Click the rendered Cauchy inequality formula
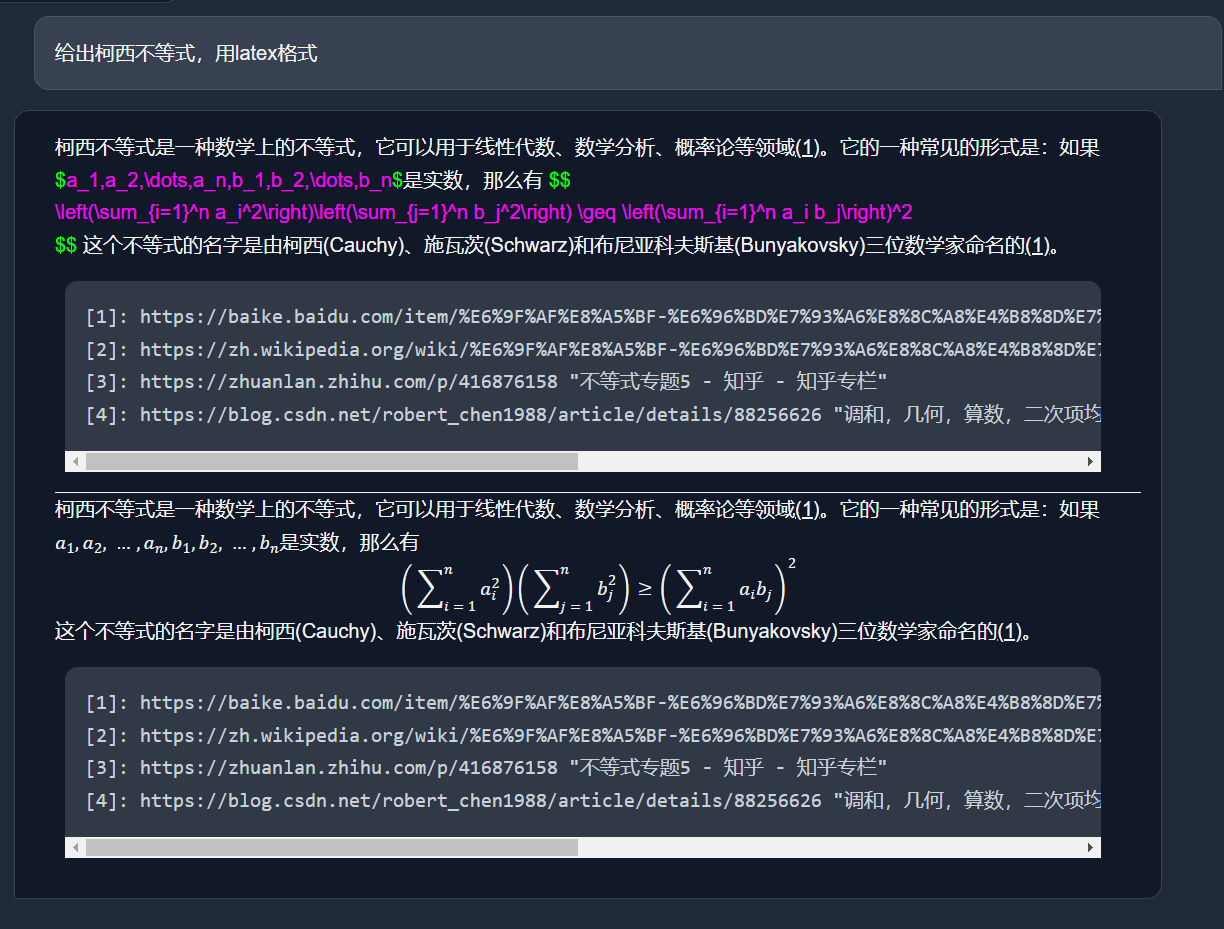 click(x=599, y=587)
